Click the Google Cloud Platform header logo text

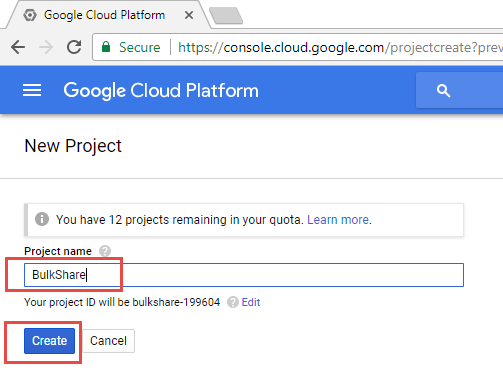click(161, 90)
